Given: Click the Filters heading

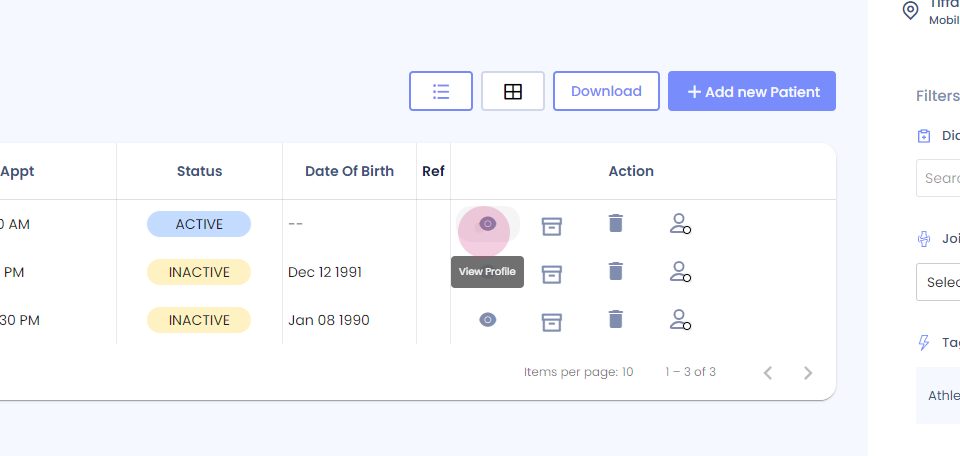Looking at the screenshot, I should 938,96.
